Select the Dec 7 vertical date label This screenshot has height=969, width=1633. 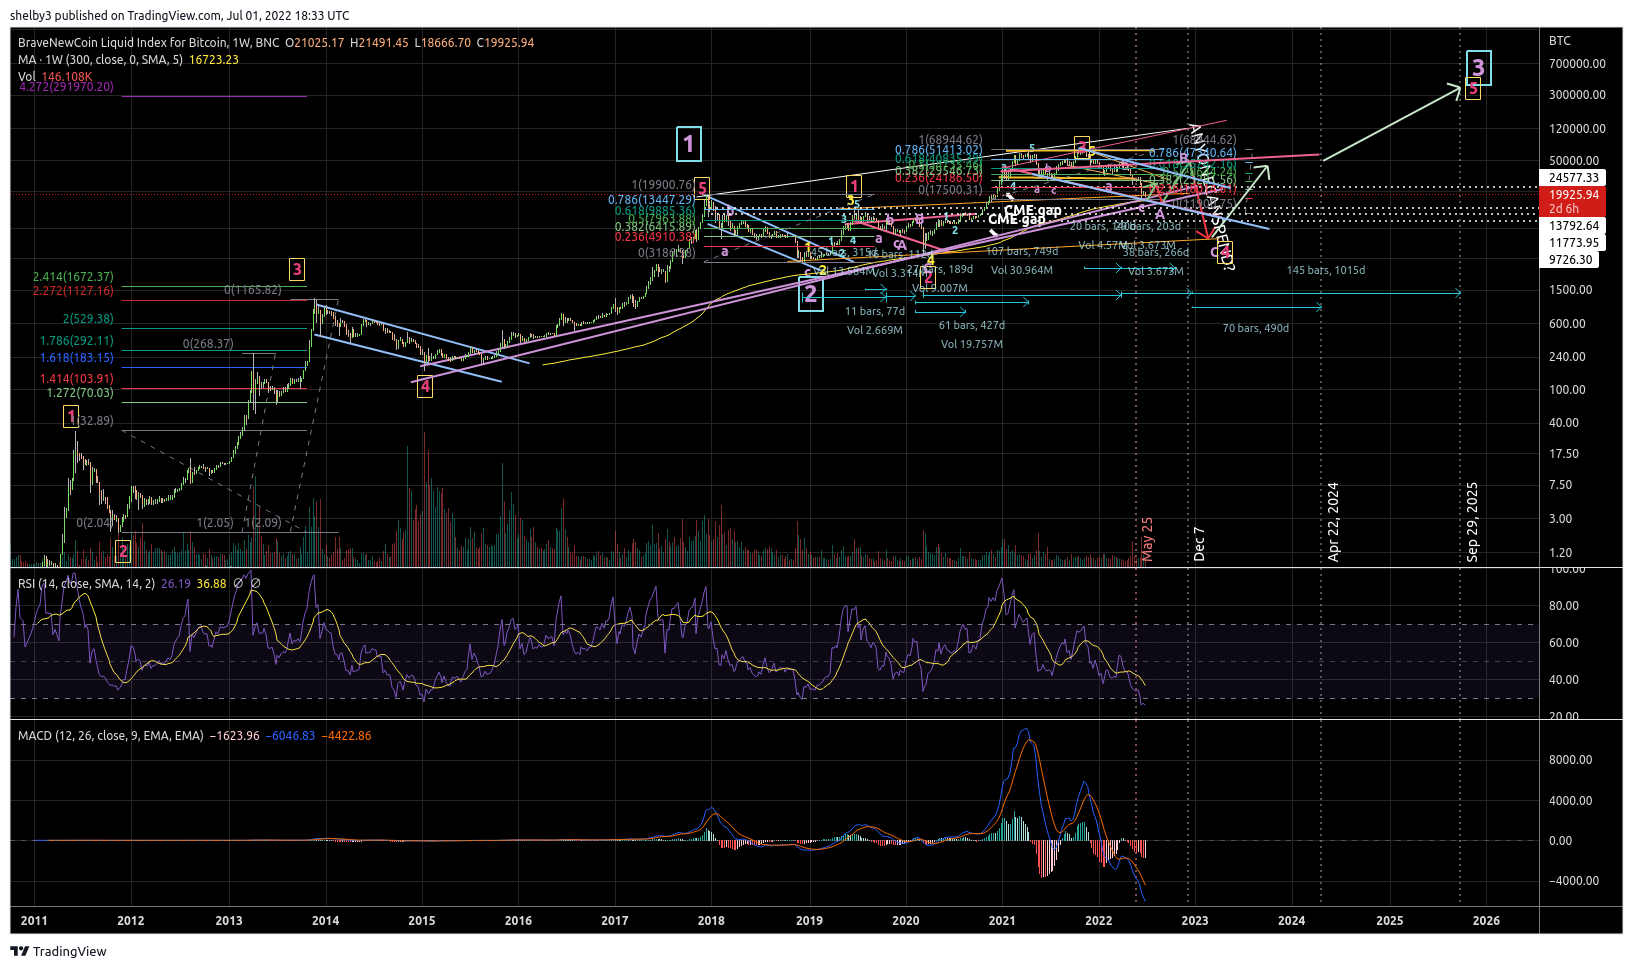click(1199, 544)
